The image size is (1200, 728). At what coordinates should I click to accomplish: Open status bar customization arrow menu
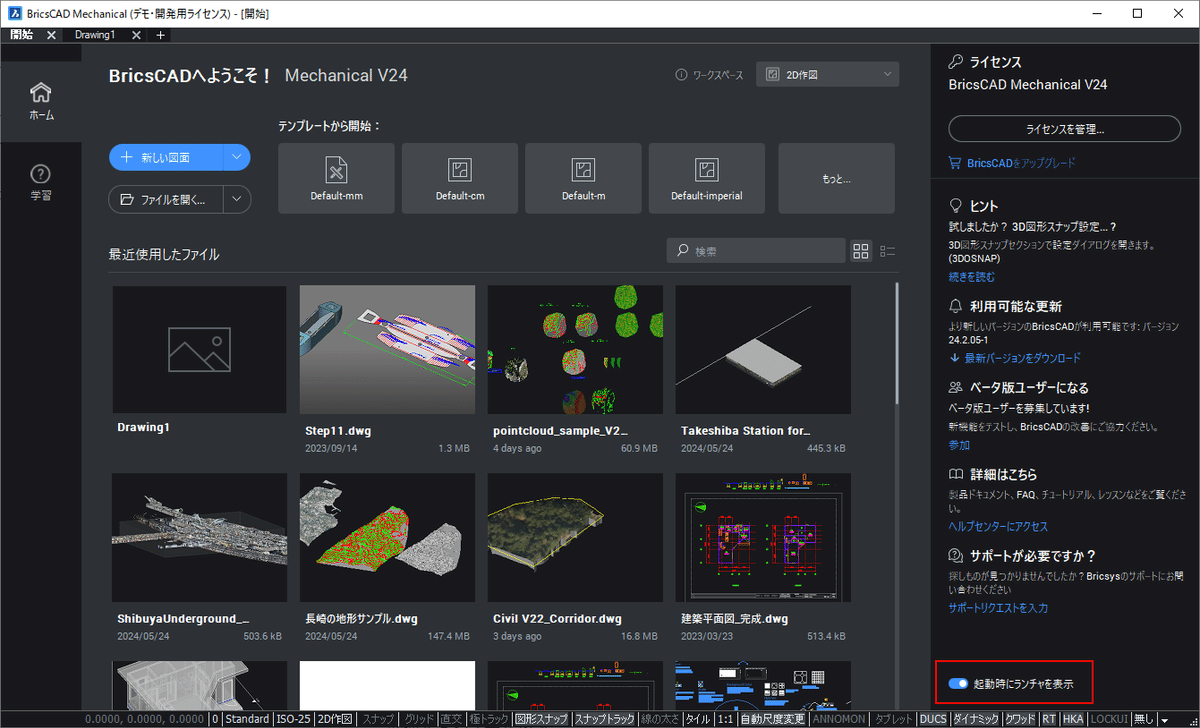pos(1165,720)
